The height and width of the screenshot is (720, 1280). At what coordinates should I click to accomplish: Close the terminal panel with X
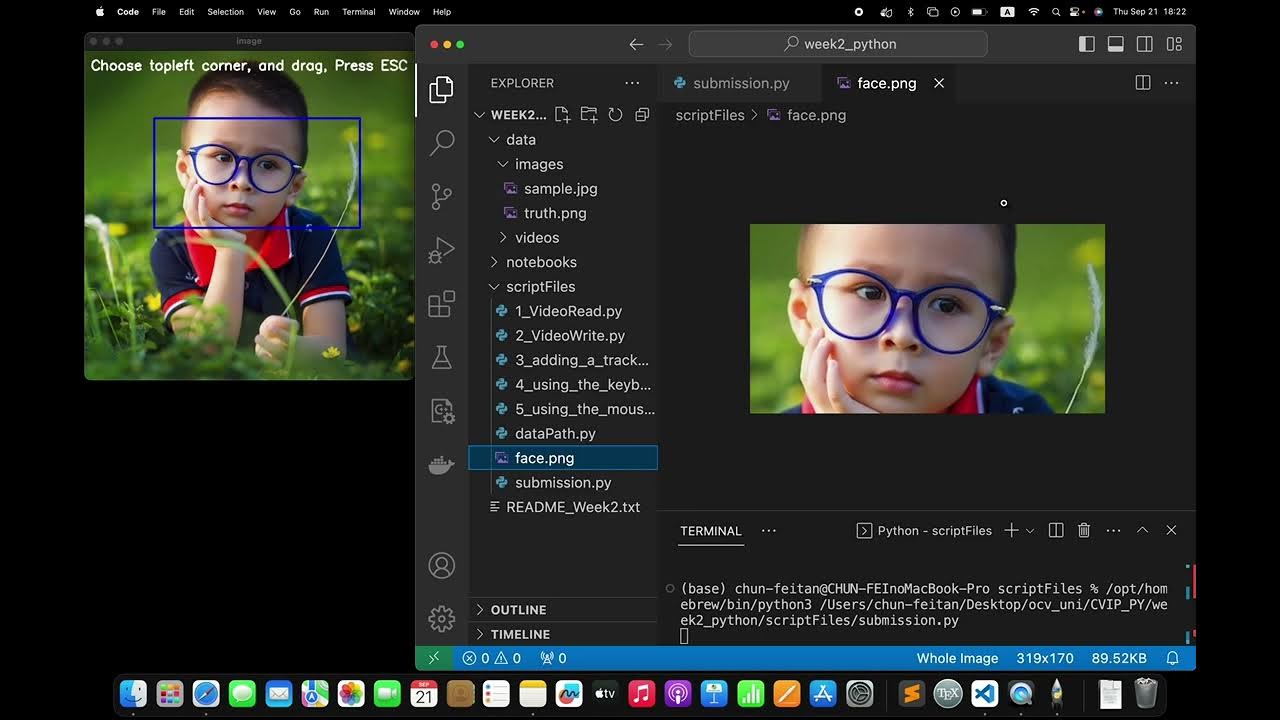point(1171,530)
